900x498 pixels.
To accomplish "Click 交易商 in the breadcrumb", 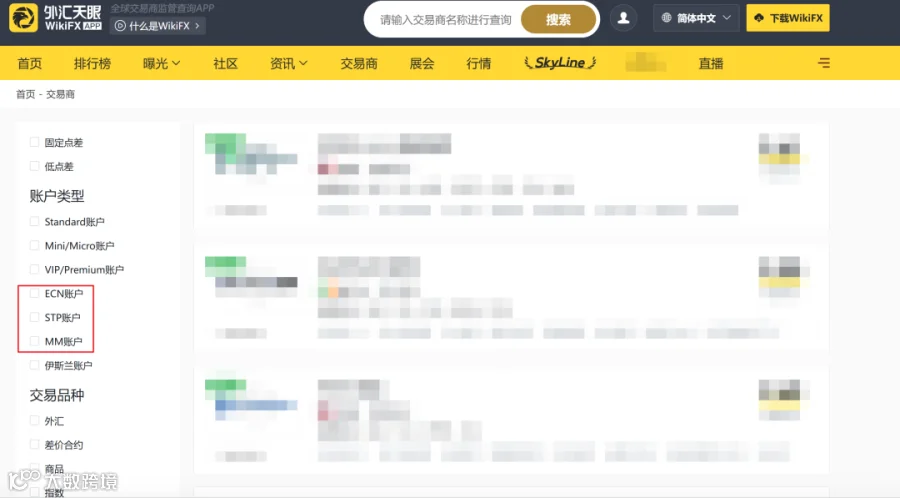I will (x=60, y=94).
